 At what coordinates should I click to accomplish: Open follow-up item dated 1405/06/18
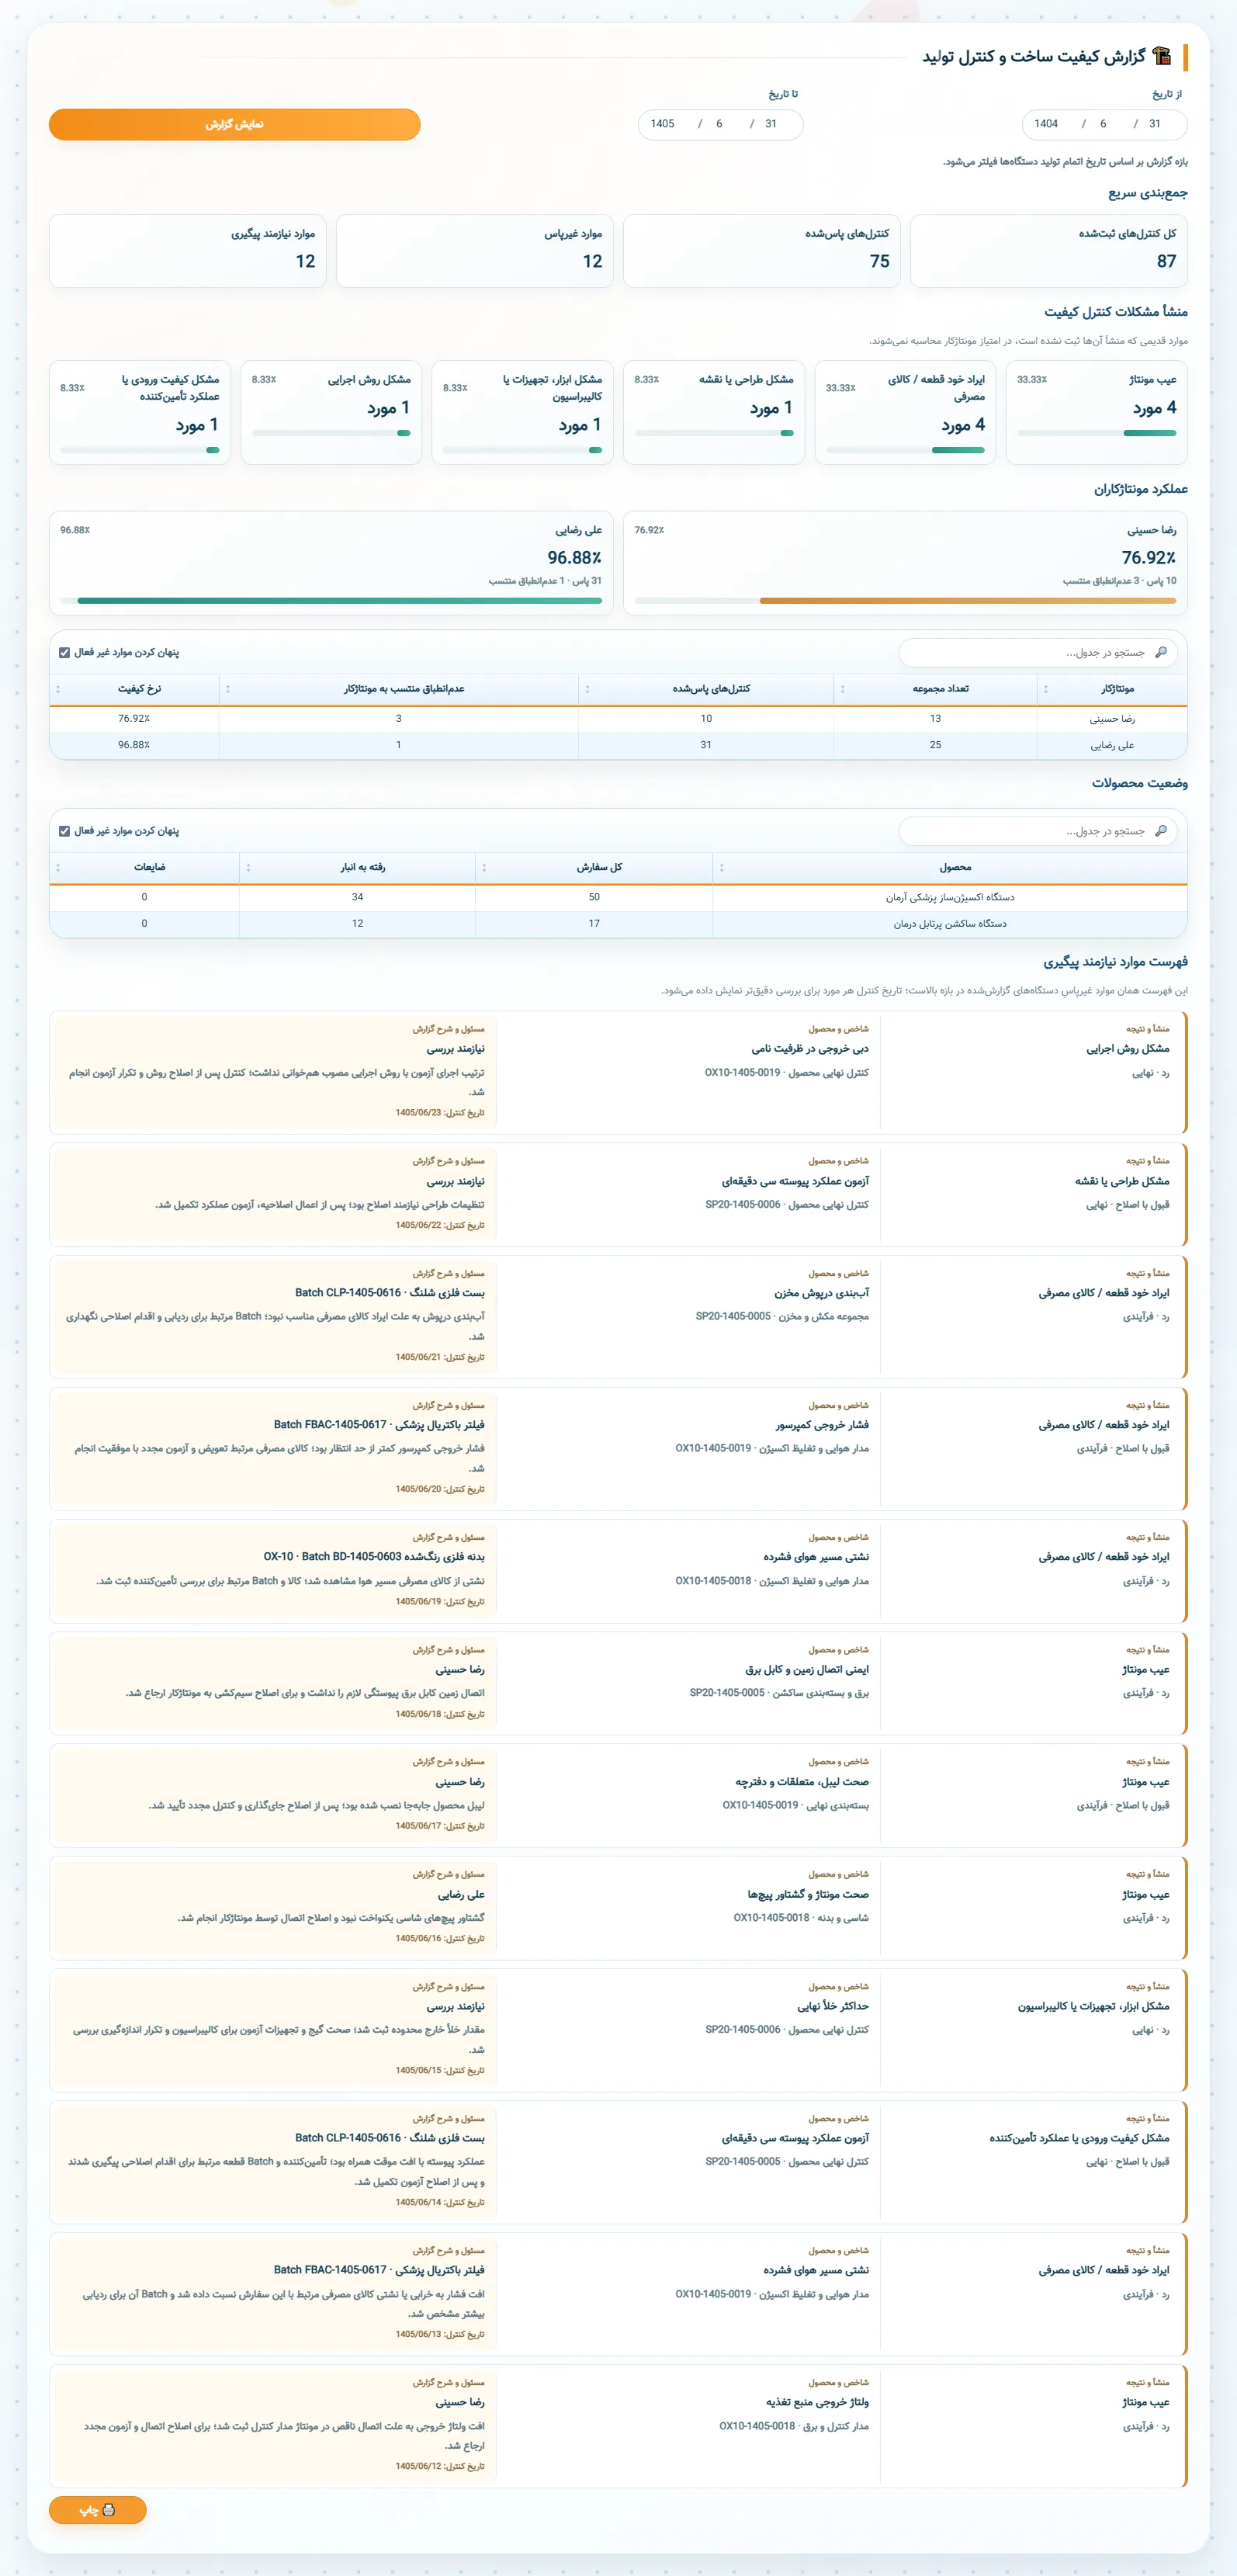618,1683
